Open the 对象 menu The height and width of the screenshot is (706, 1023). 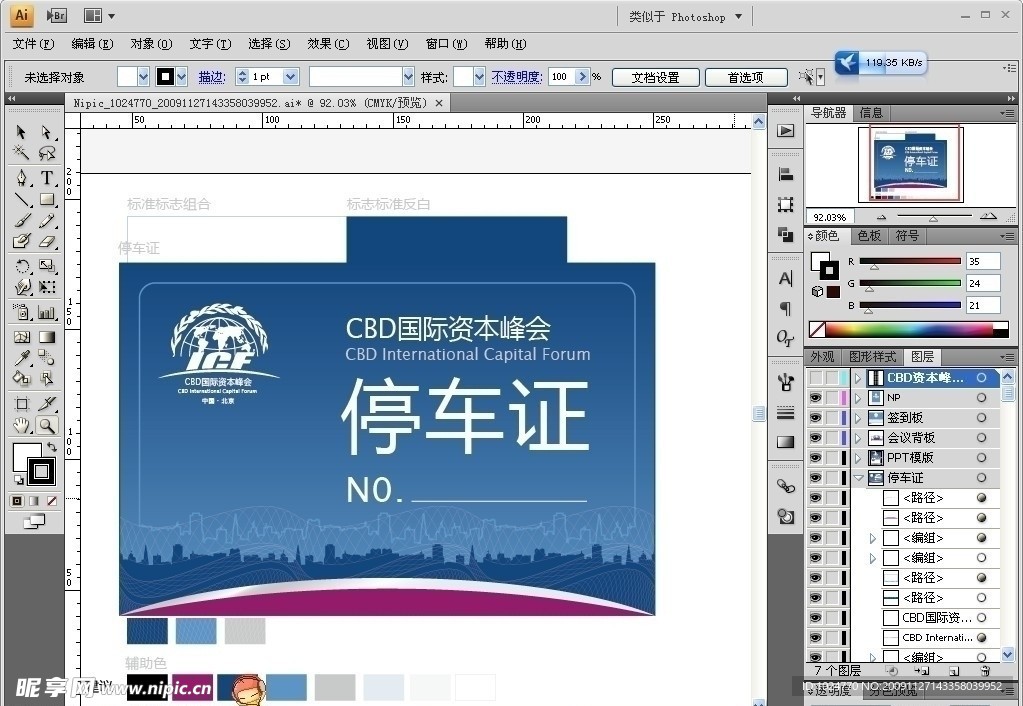pyautogui.click(x=151, y=44)
